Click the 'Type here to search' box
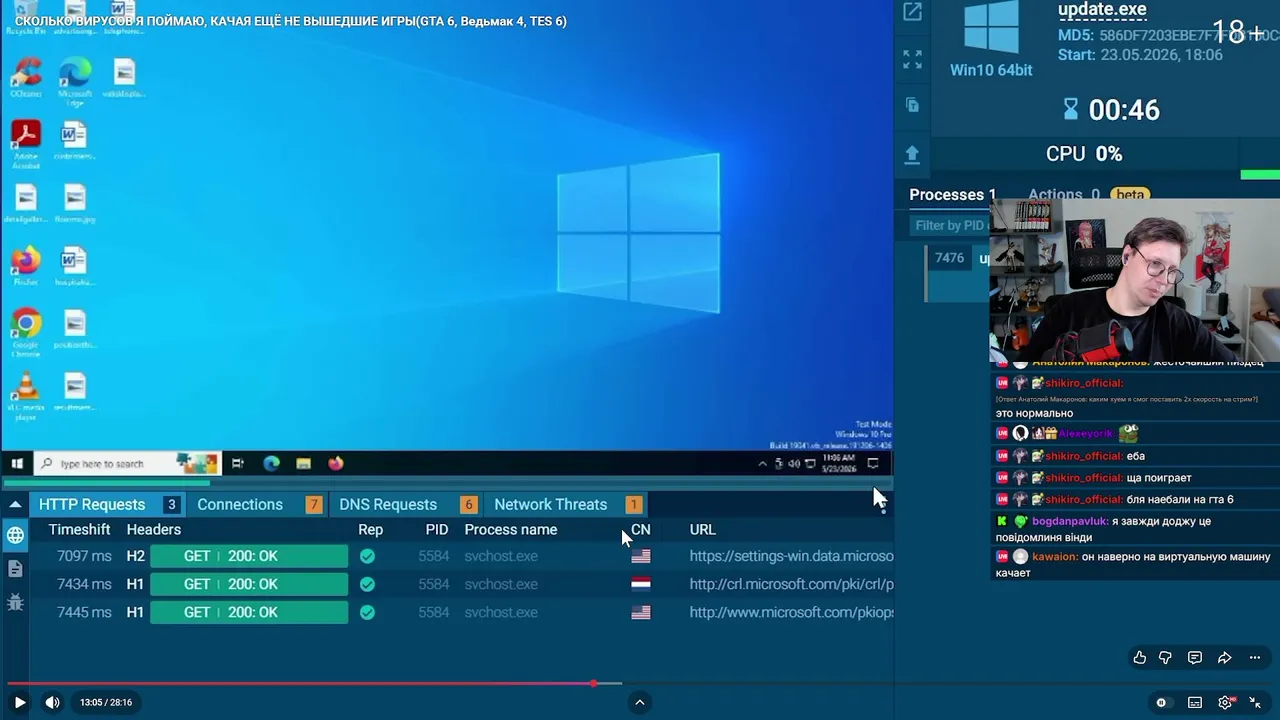 coord(126,463)
